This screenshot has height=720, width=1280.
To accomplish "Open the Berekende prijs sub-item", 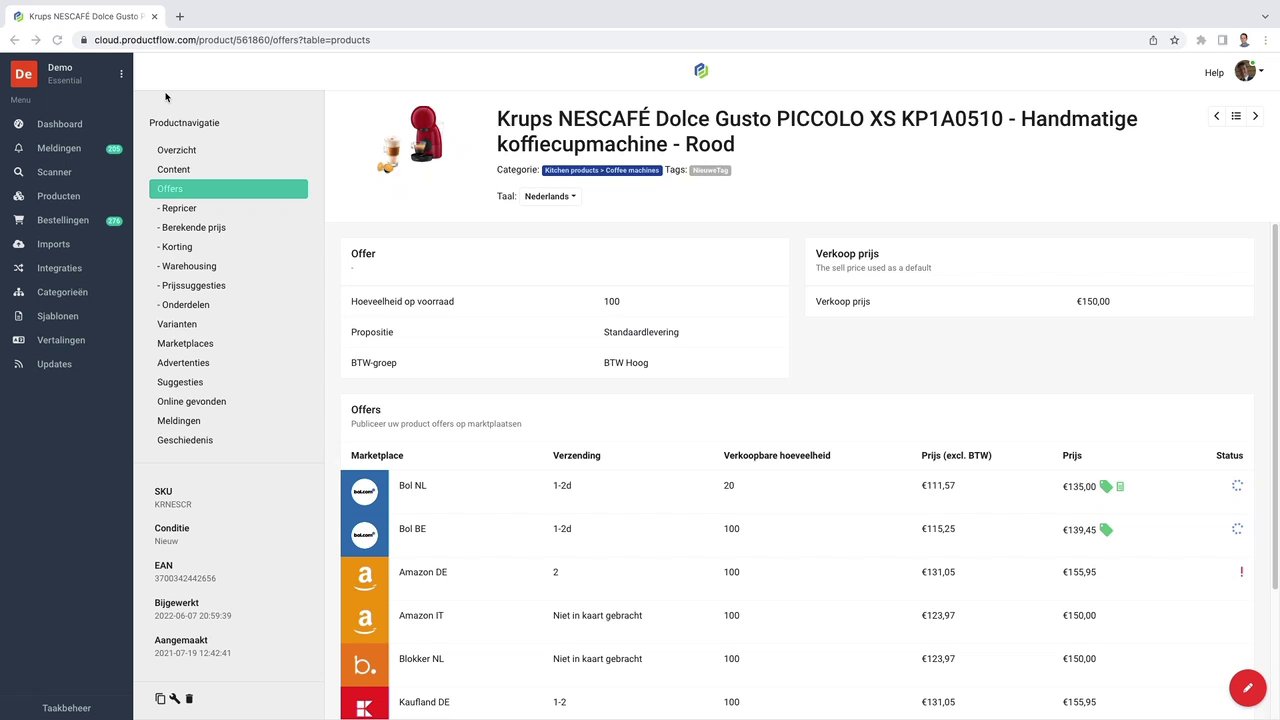I will (x=191, y=227).
